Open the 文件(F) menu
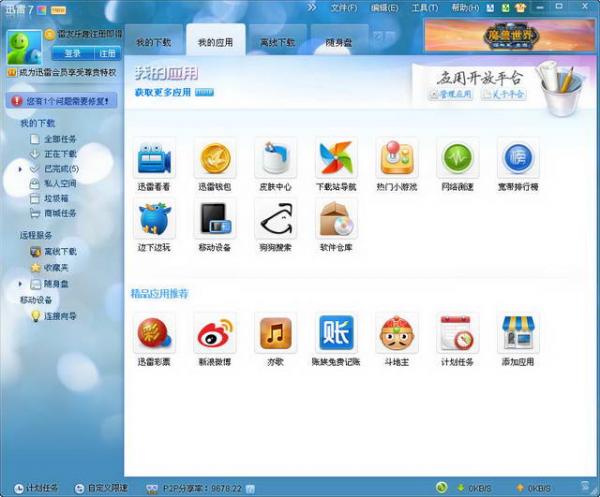This screenshot has width=600, height=497. coord(344,8)
